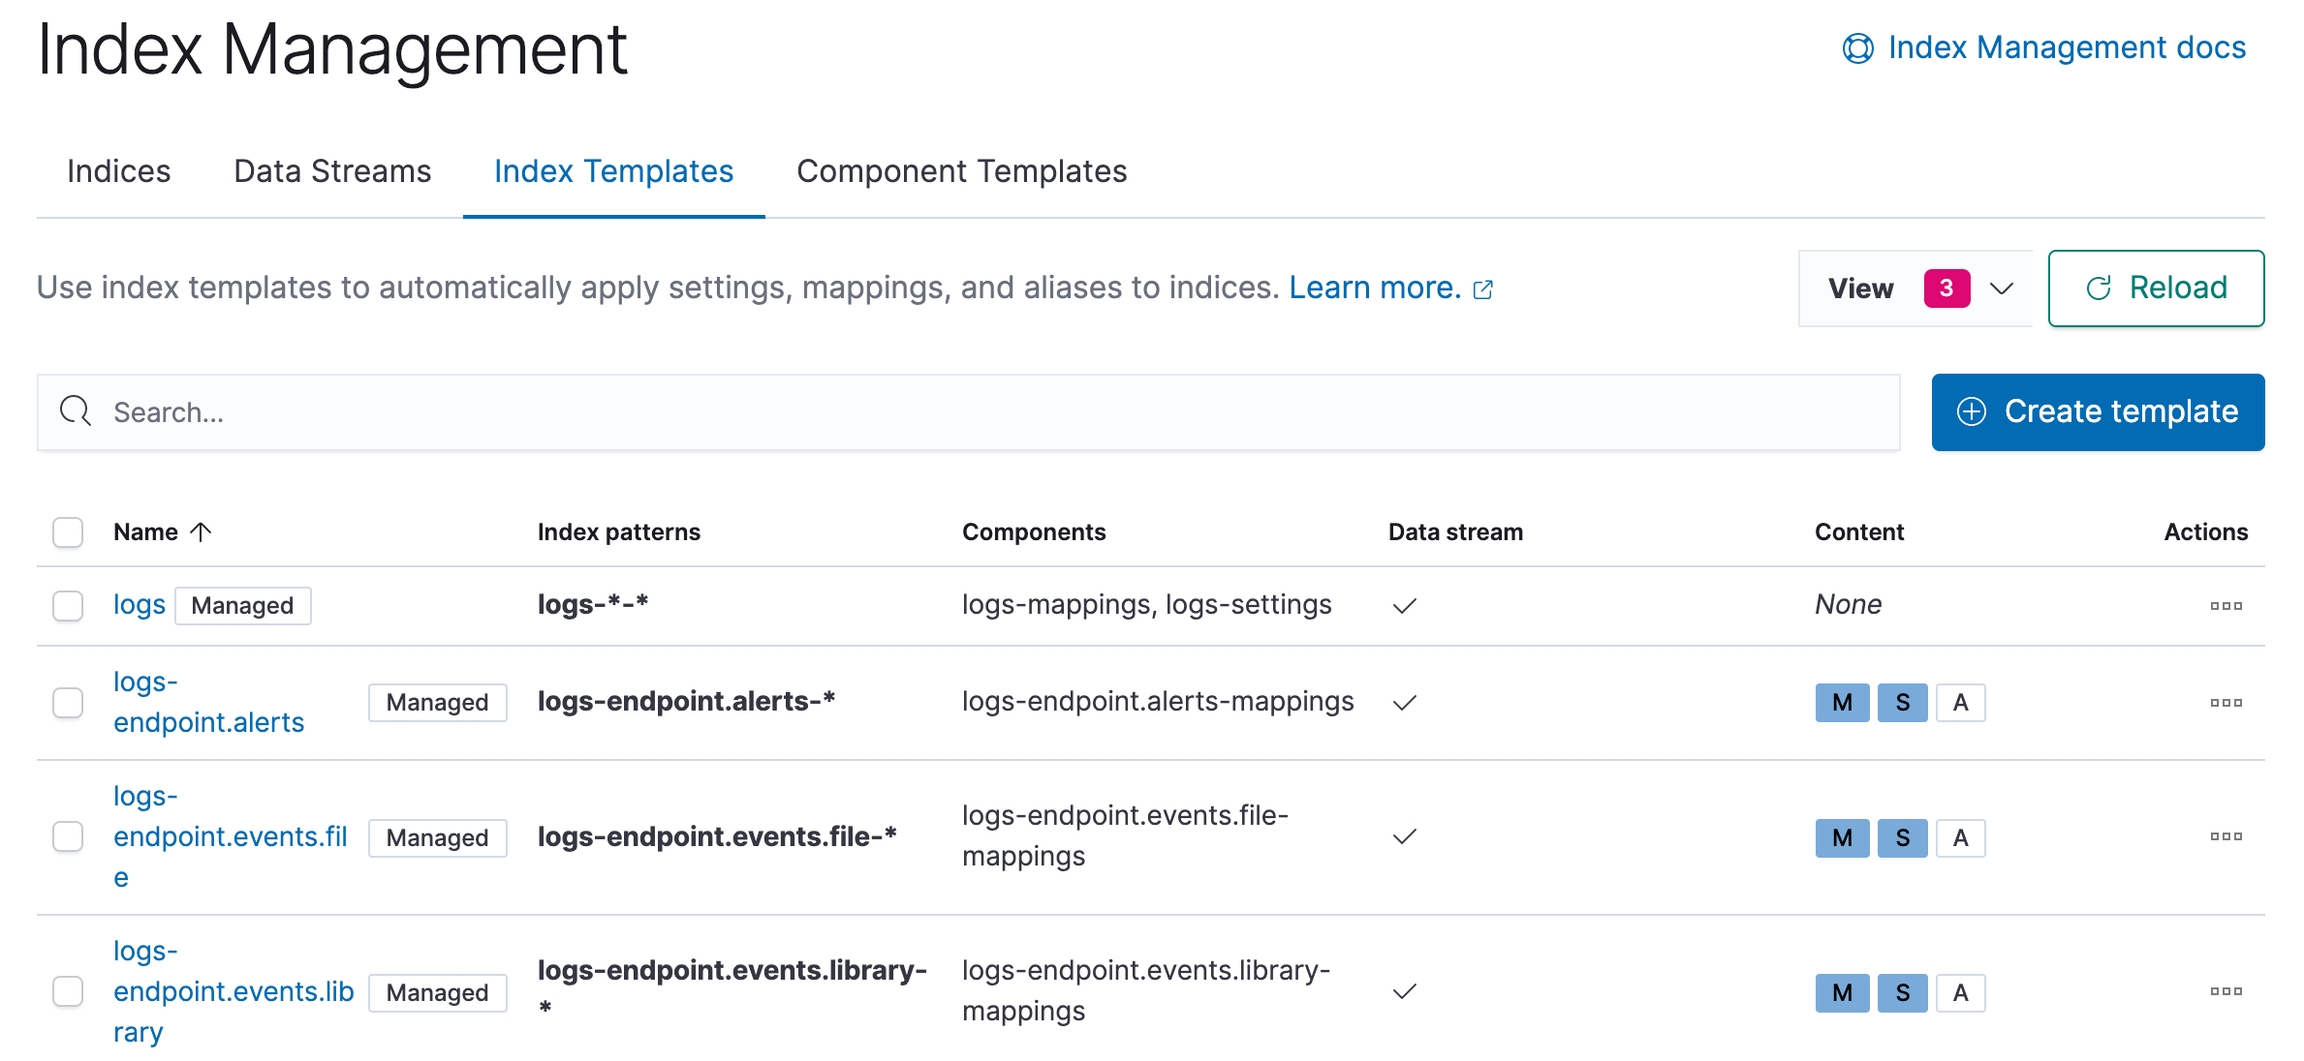The image size is (2304, 1061).
Task: Reload the index templates list
Action: (2155, 289)
